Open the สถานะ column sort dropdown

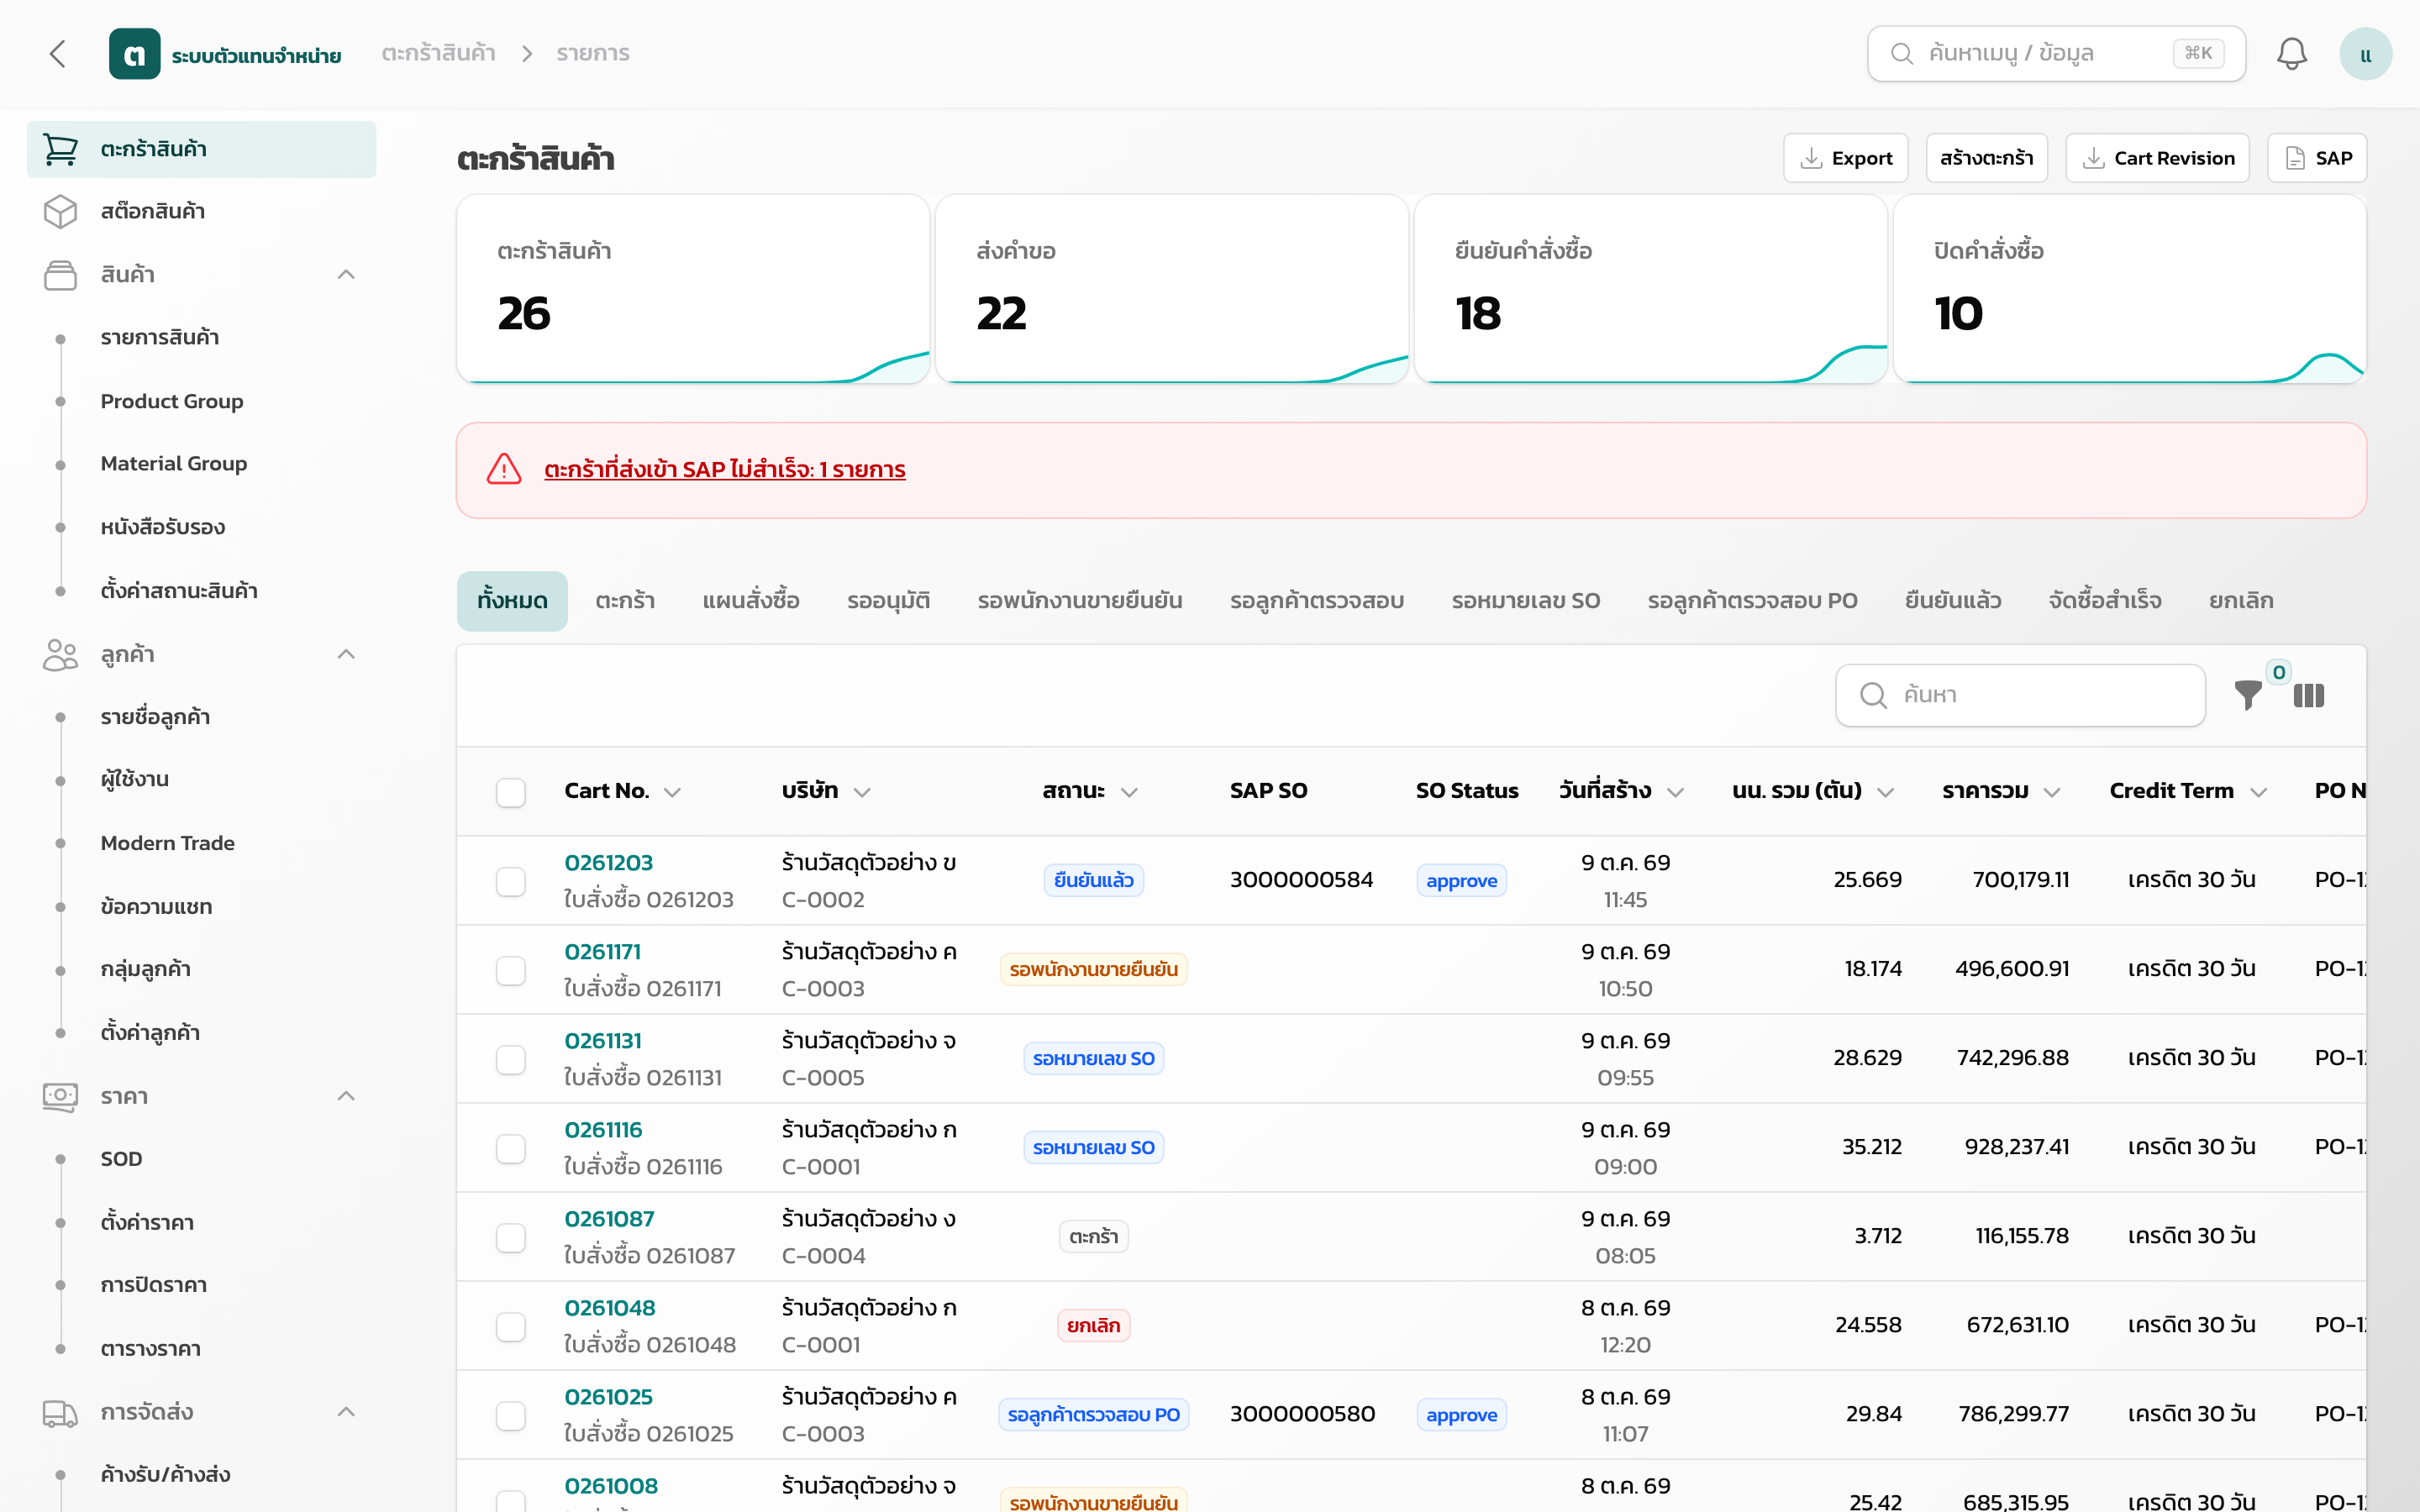click(x=1130, y=792)
